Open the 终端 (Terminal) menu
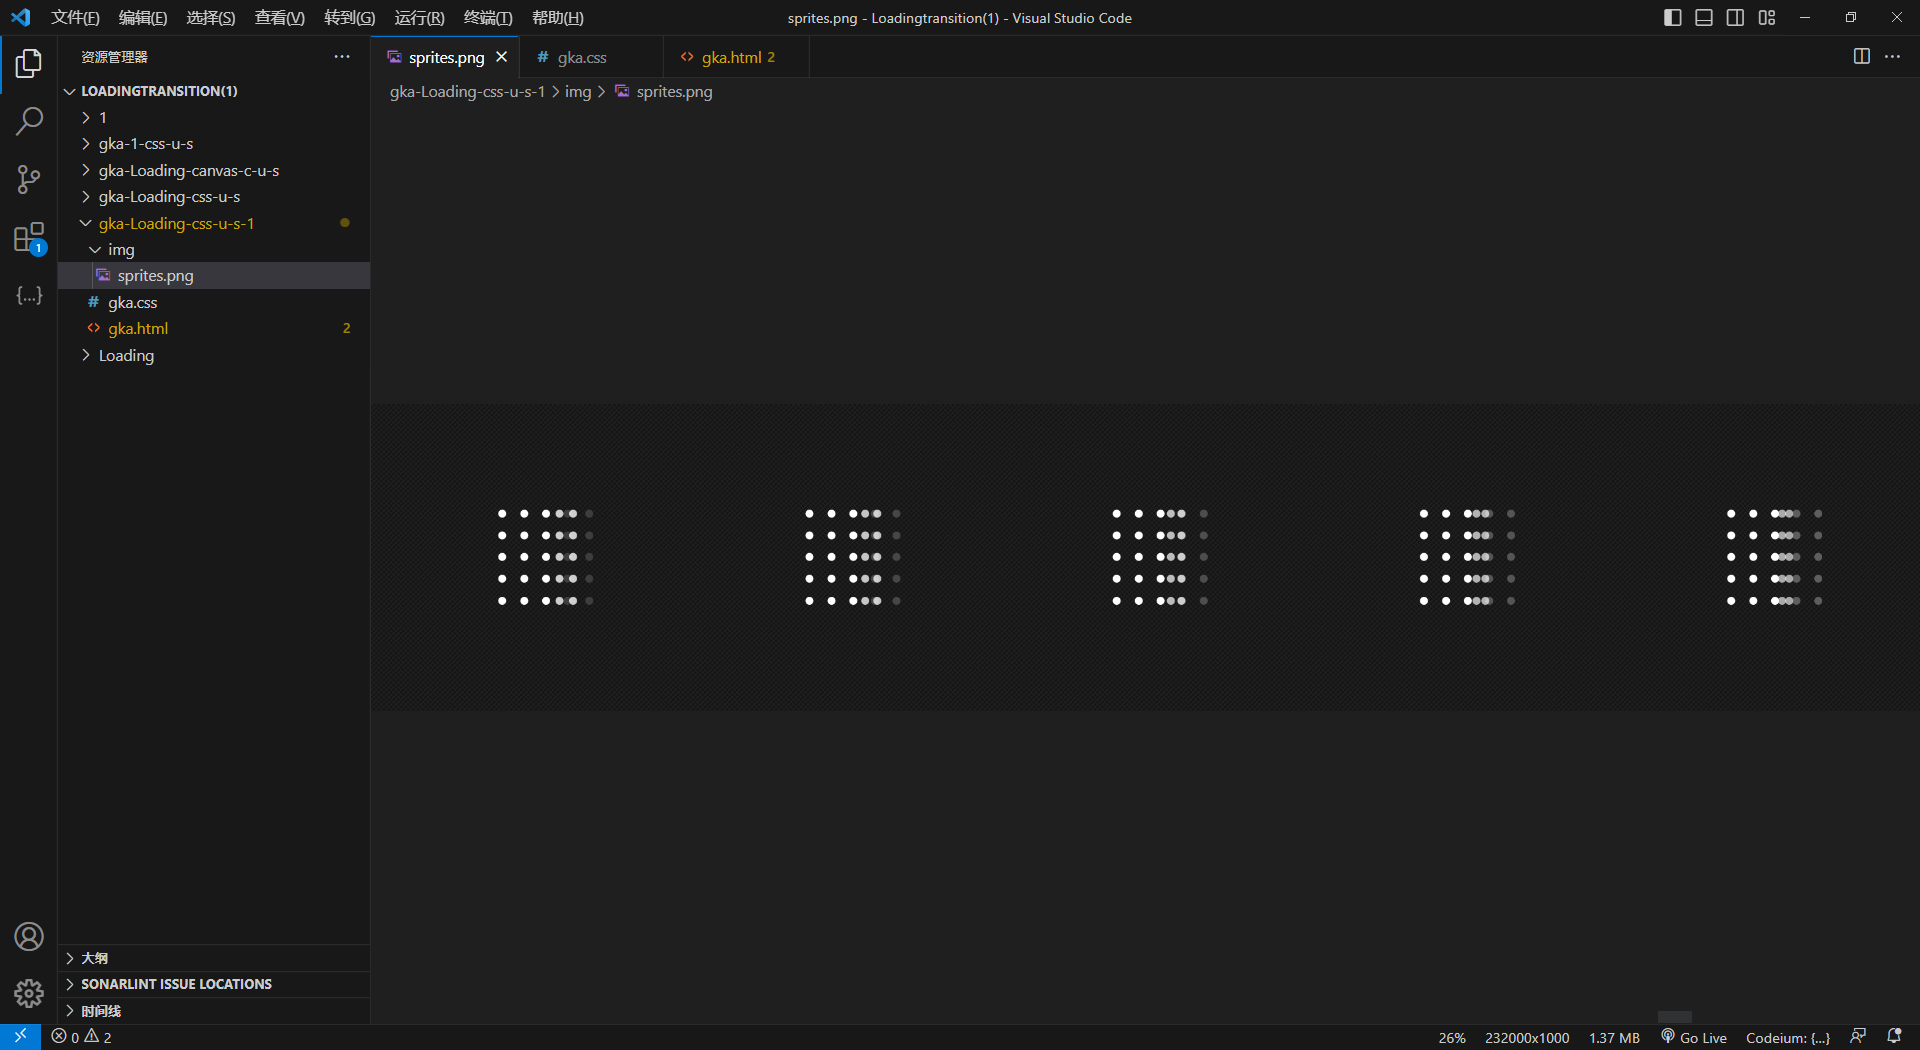This screenshot has height=1050, width=1920. (x=487, y=18)
